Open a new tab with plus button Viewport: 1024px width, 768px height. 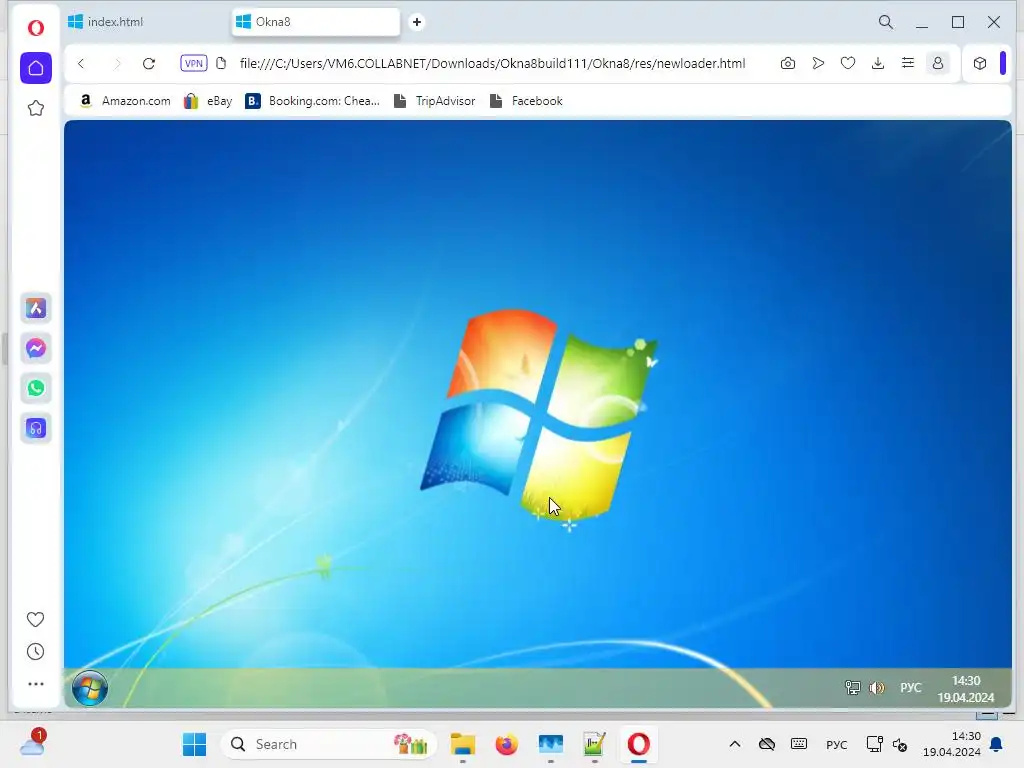(417, 22)
